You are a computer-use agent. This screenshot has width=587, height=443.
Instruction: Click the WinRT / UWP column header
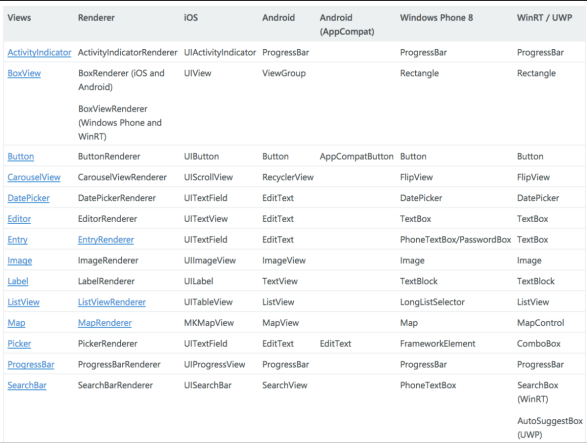545,18
